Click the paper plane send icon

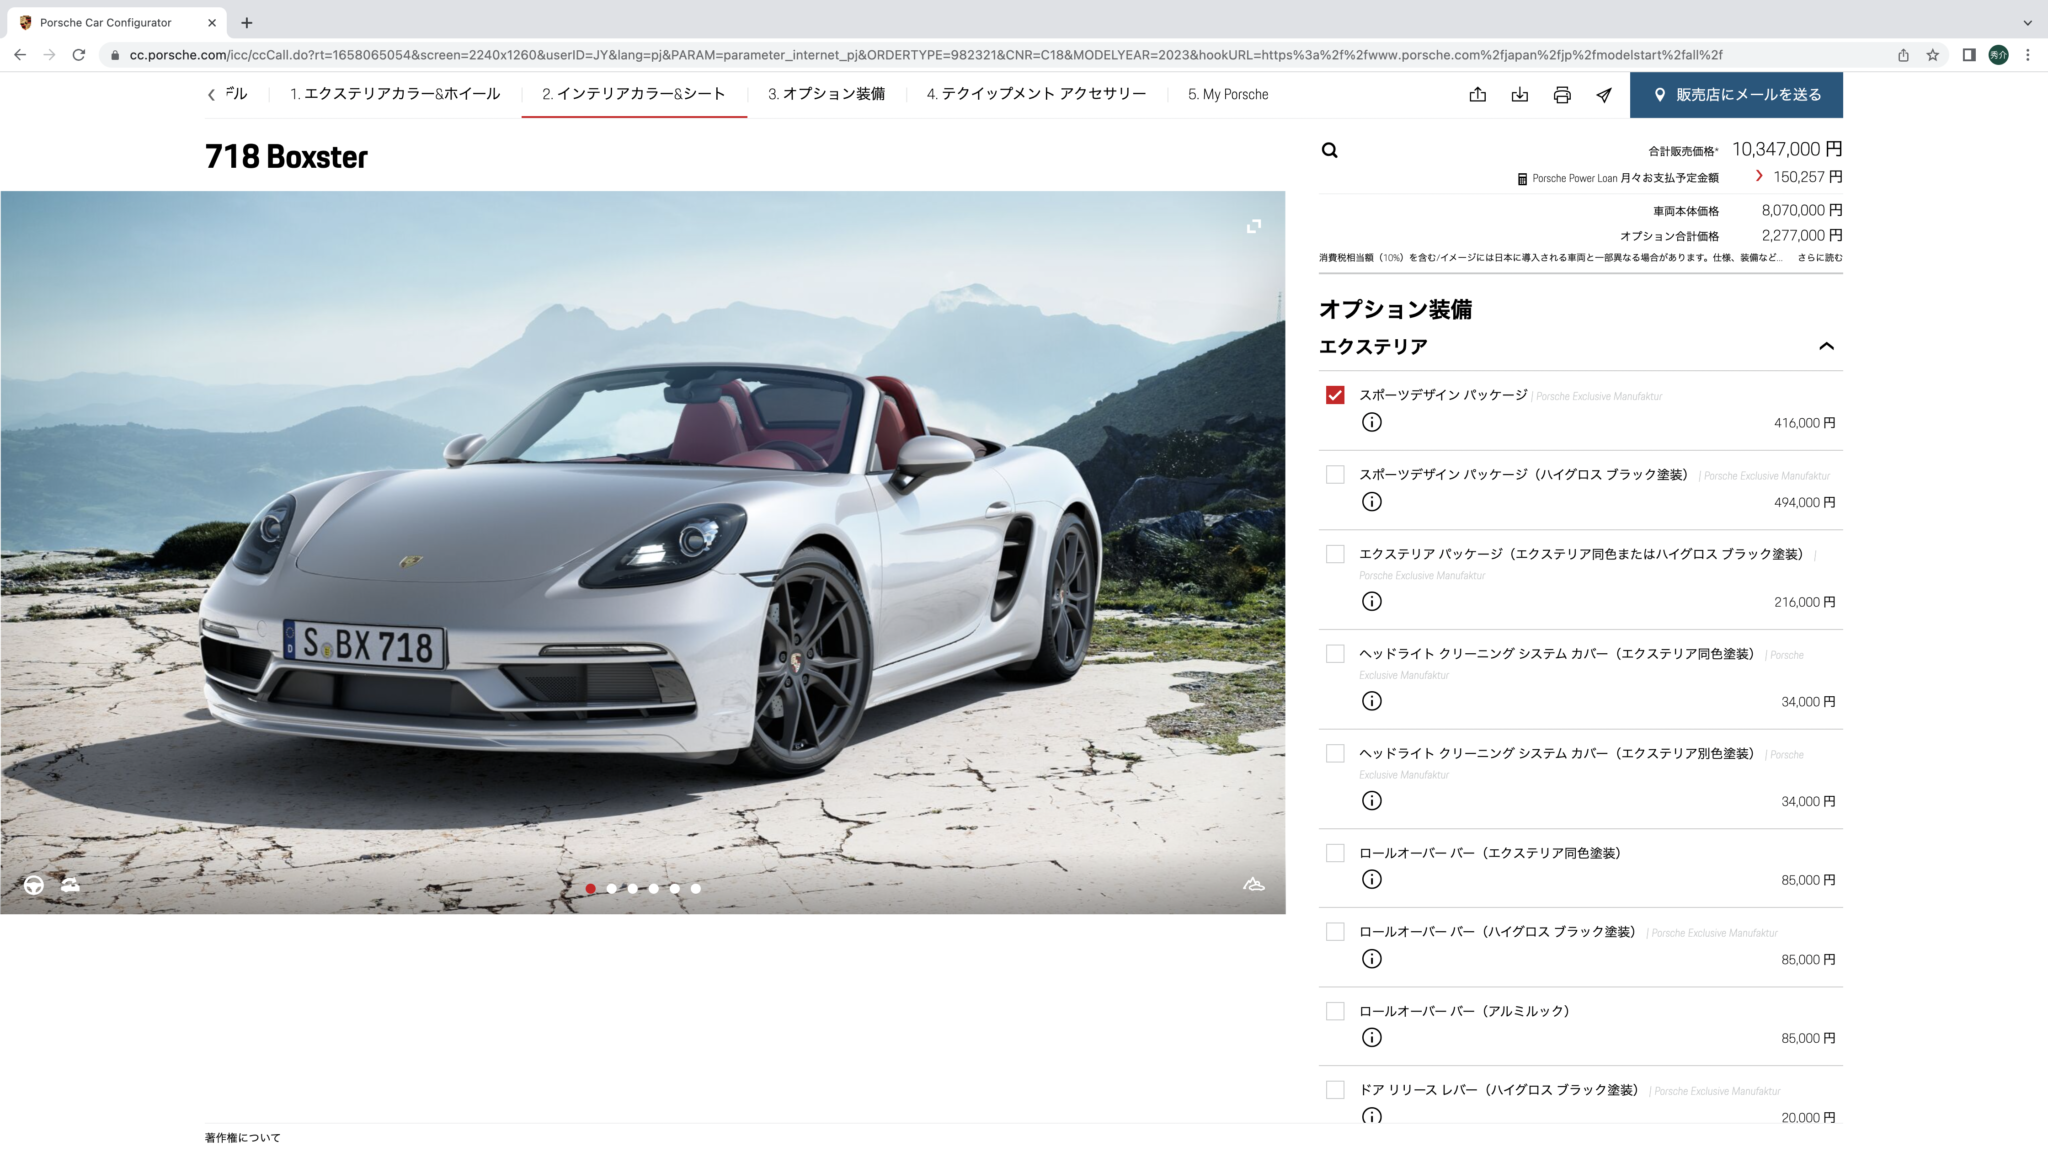(x=1604, y=95)
